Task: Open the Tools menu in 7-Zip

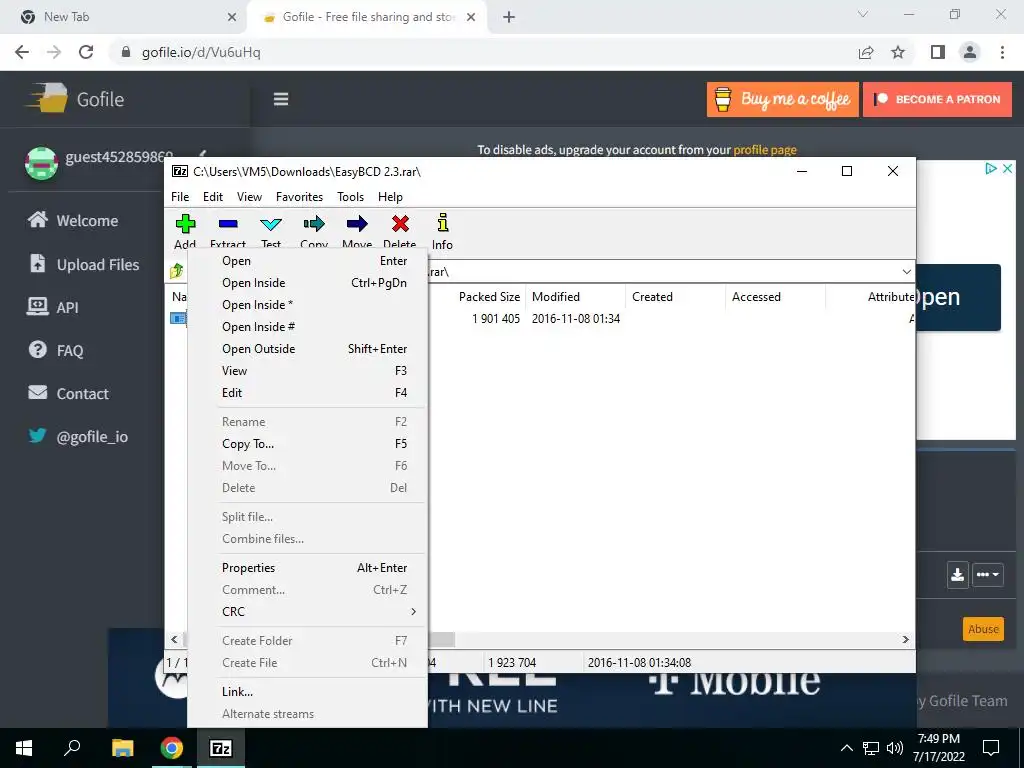Action: coord(351,197)
